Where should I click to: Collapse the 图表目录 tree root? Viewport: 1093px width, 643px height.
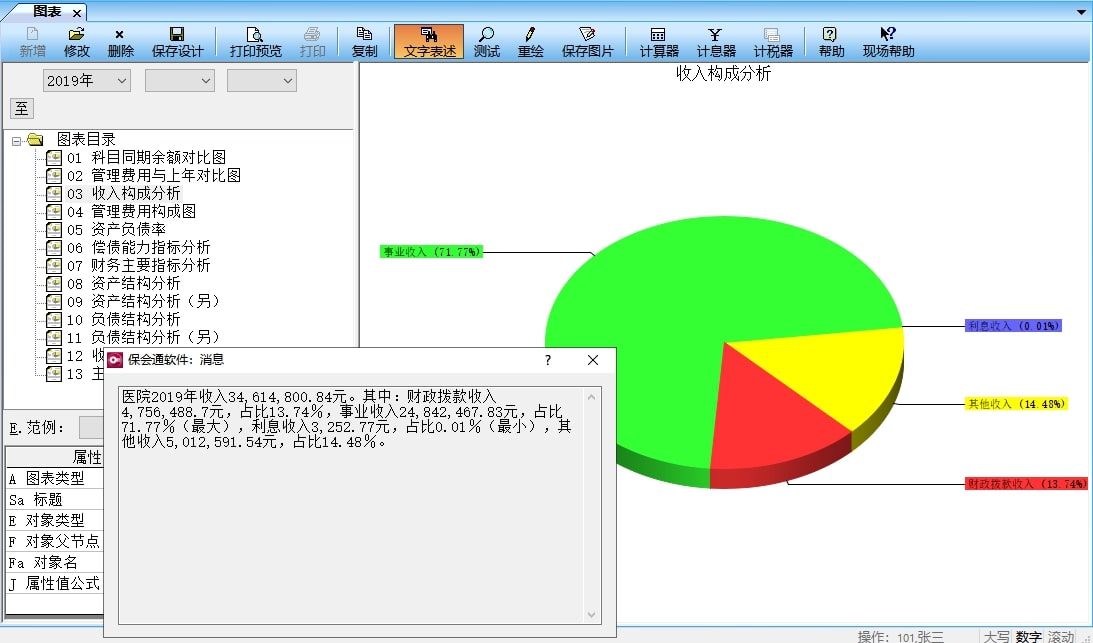[17, 140]
